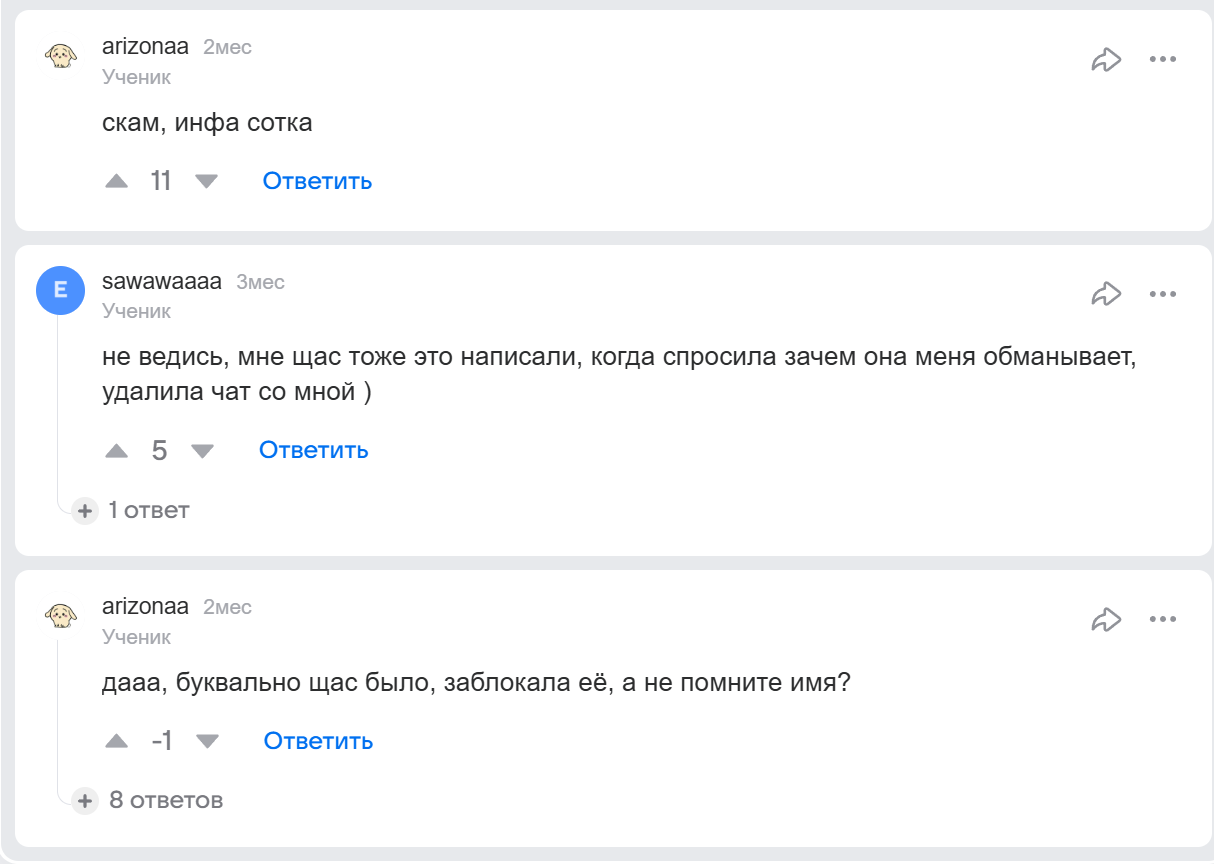Downvote sawawaaaa's comment

(x=204, y=450)
